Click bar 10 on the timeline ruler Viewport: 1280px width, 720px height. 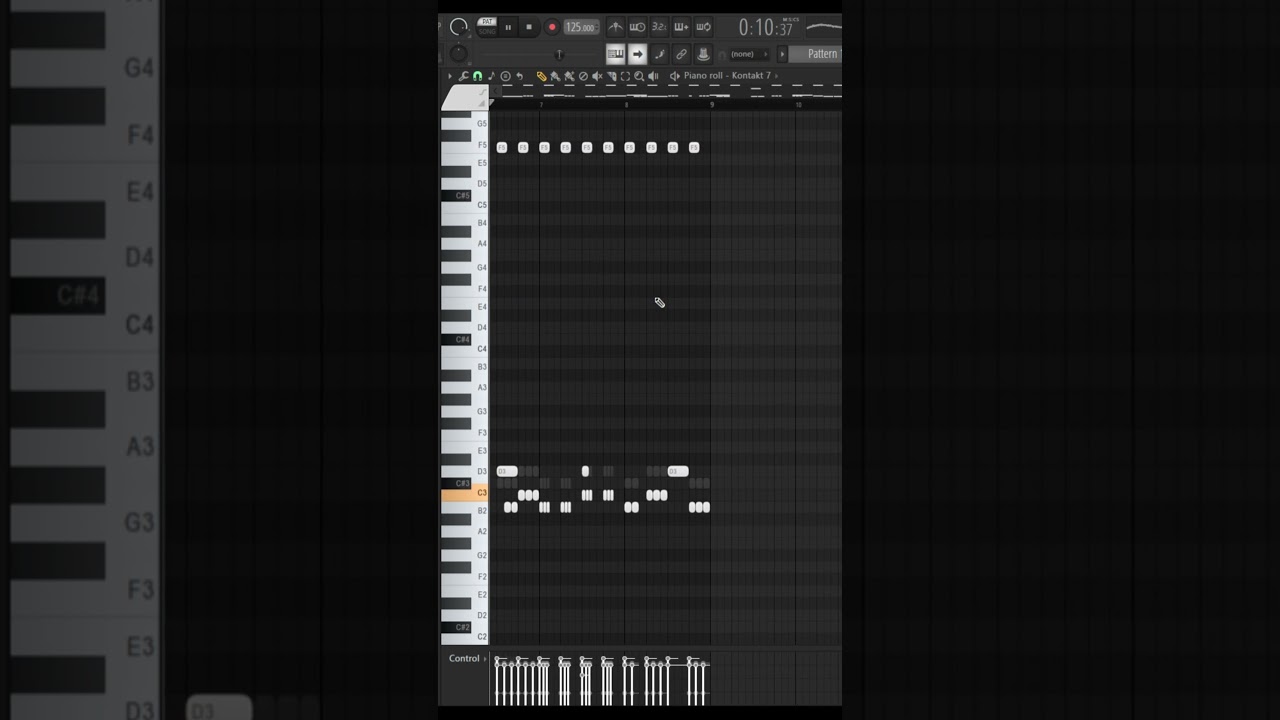(798, 104)
